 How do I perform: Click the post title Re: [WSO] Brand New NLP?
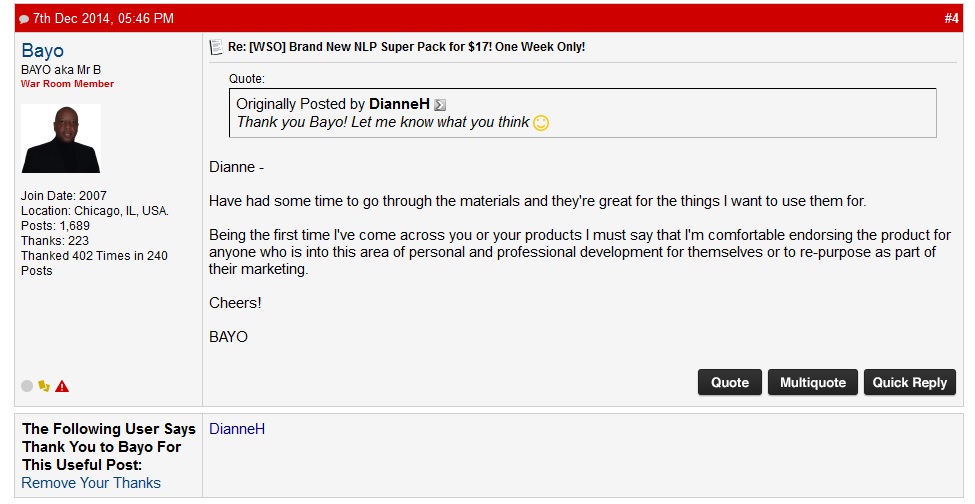[x=407, y=47]
